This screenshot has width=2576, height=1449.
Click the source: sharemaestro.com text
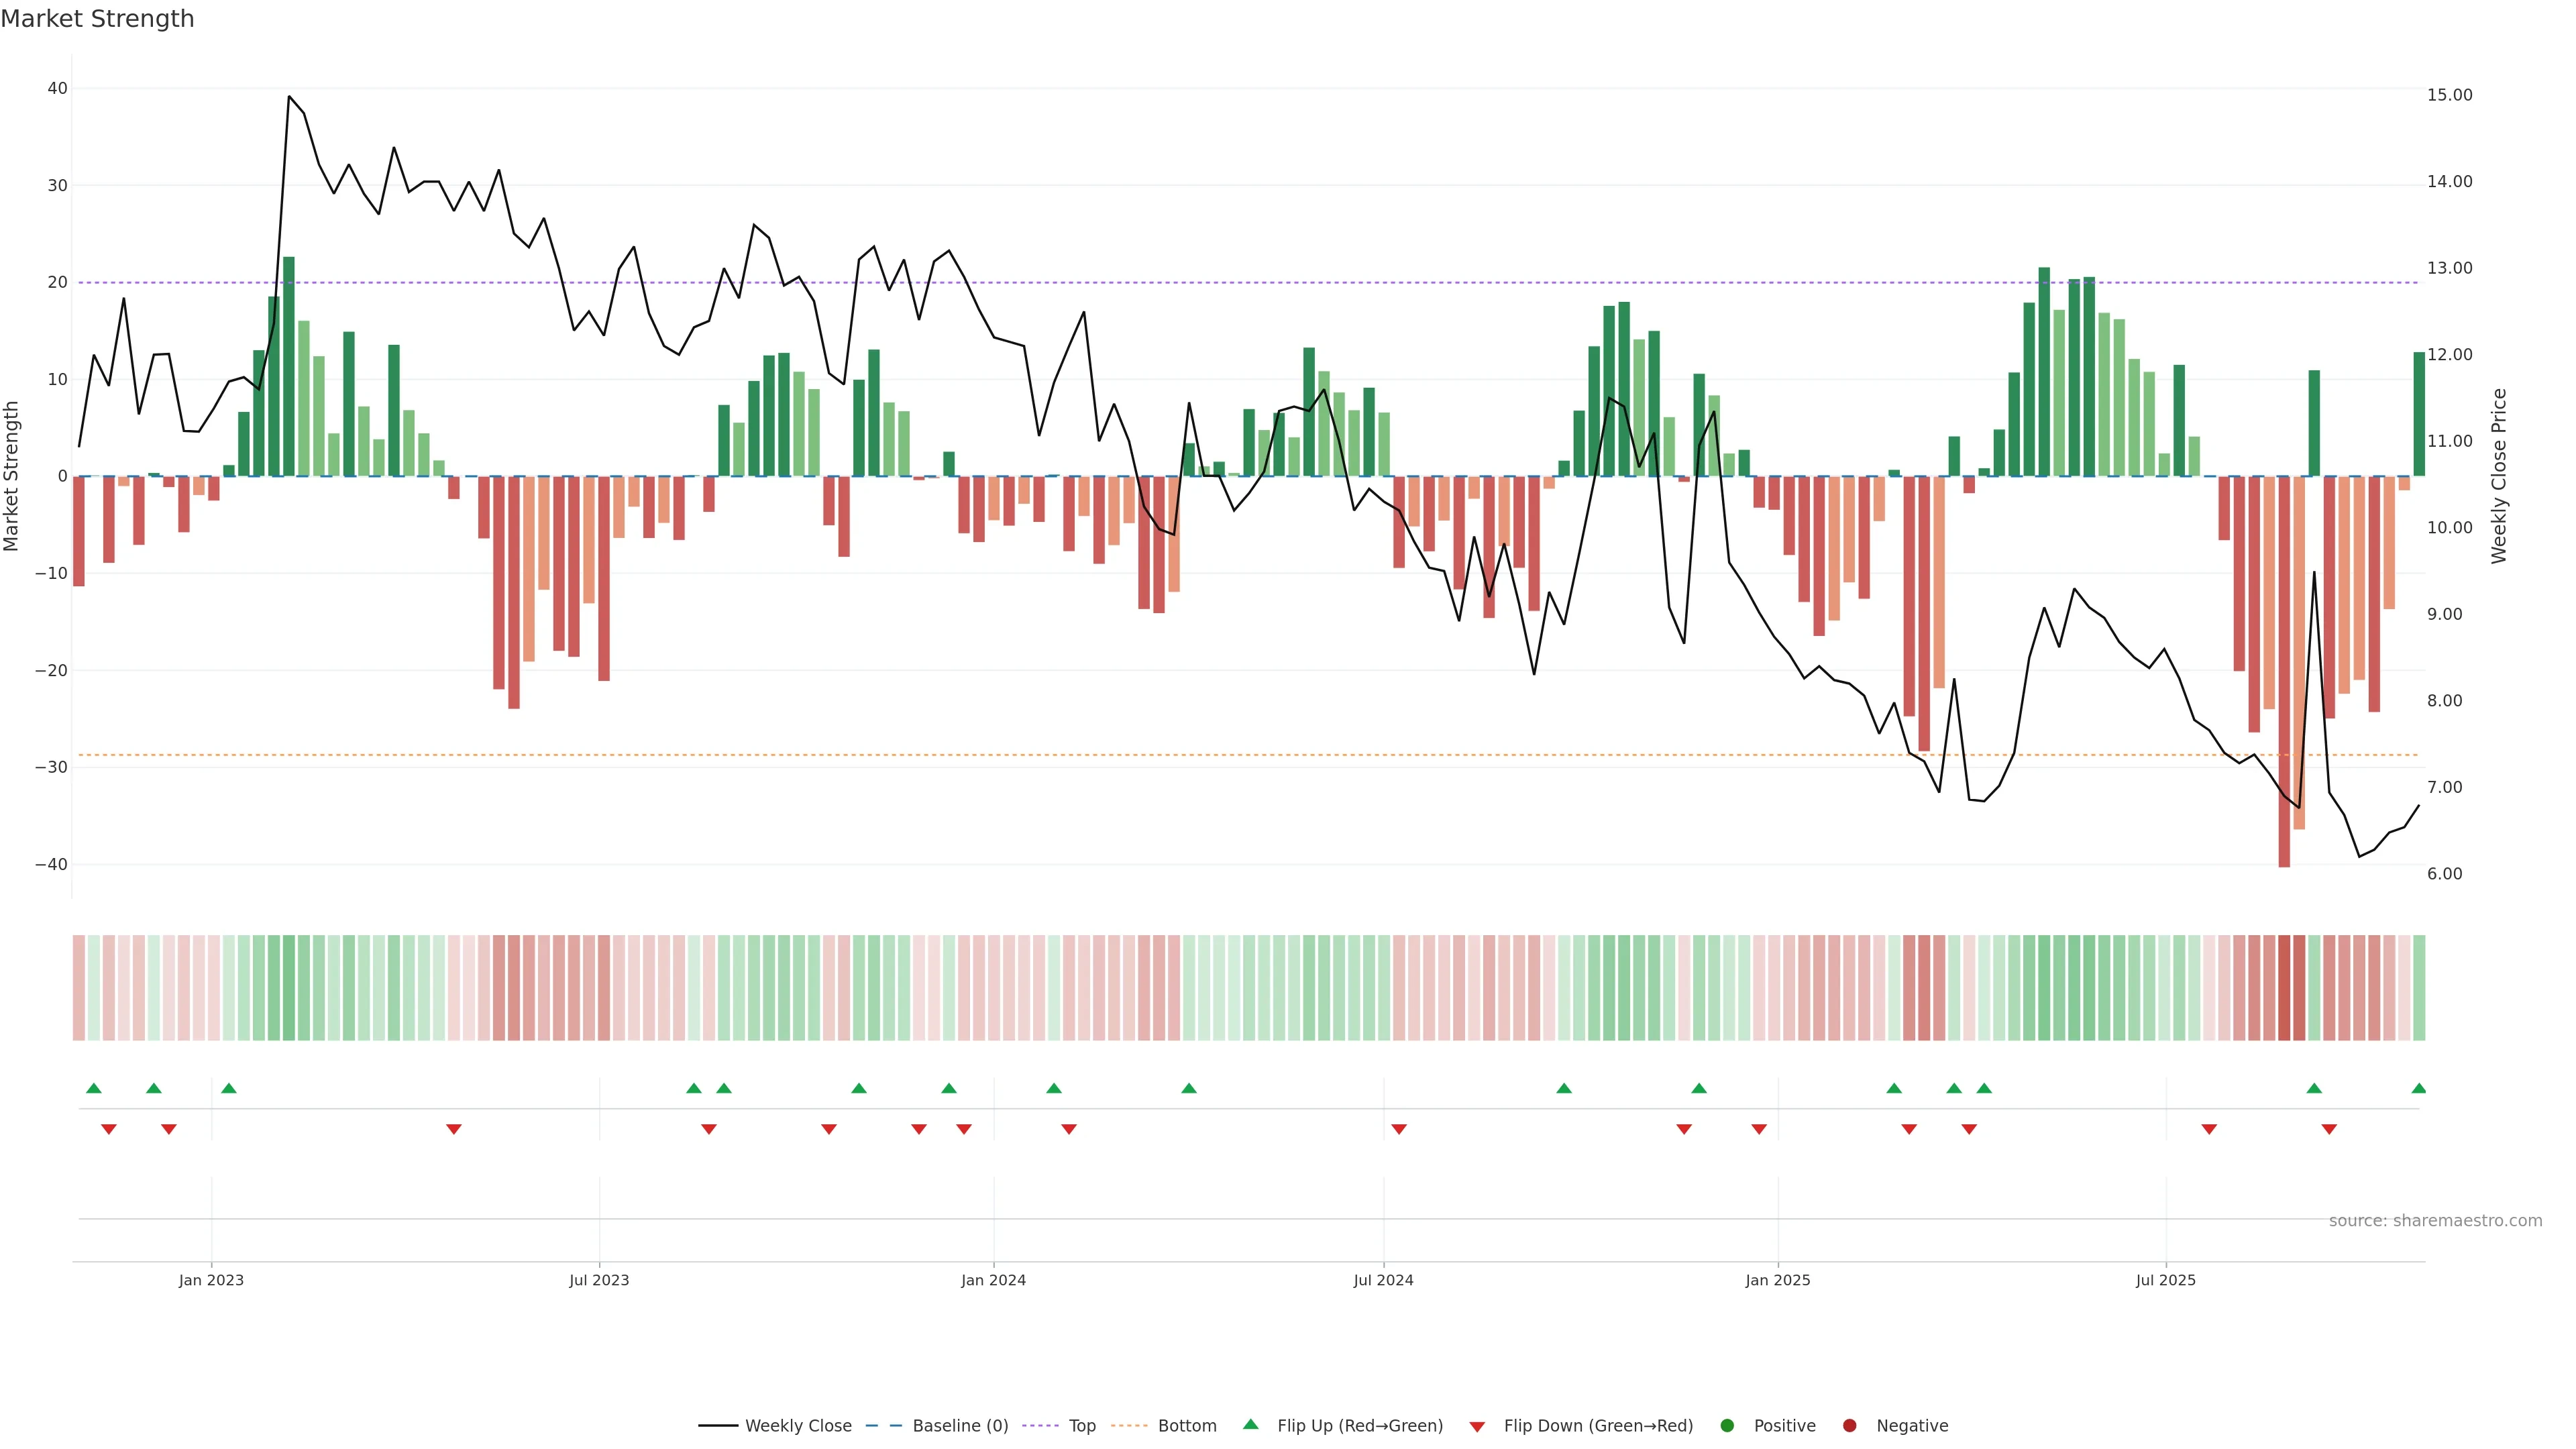pos(2435,1221)
